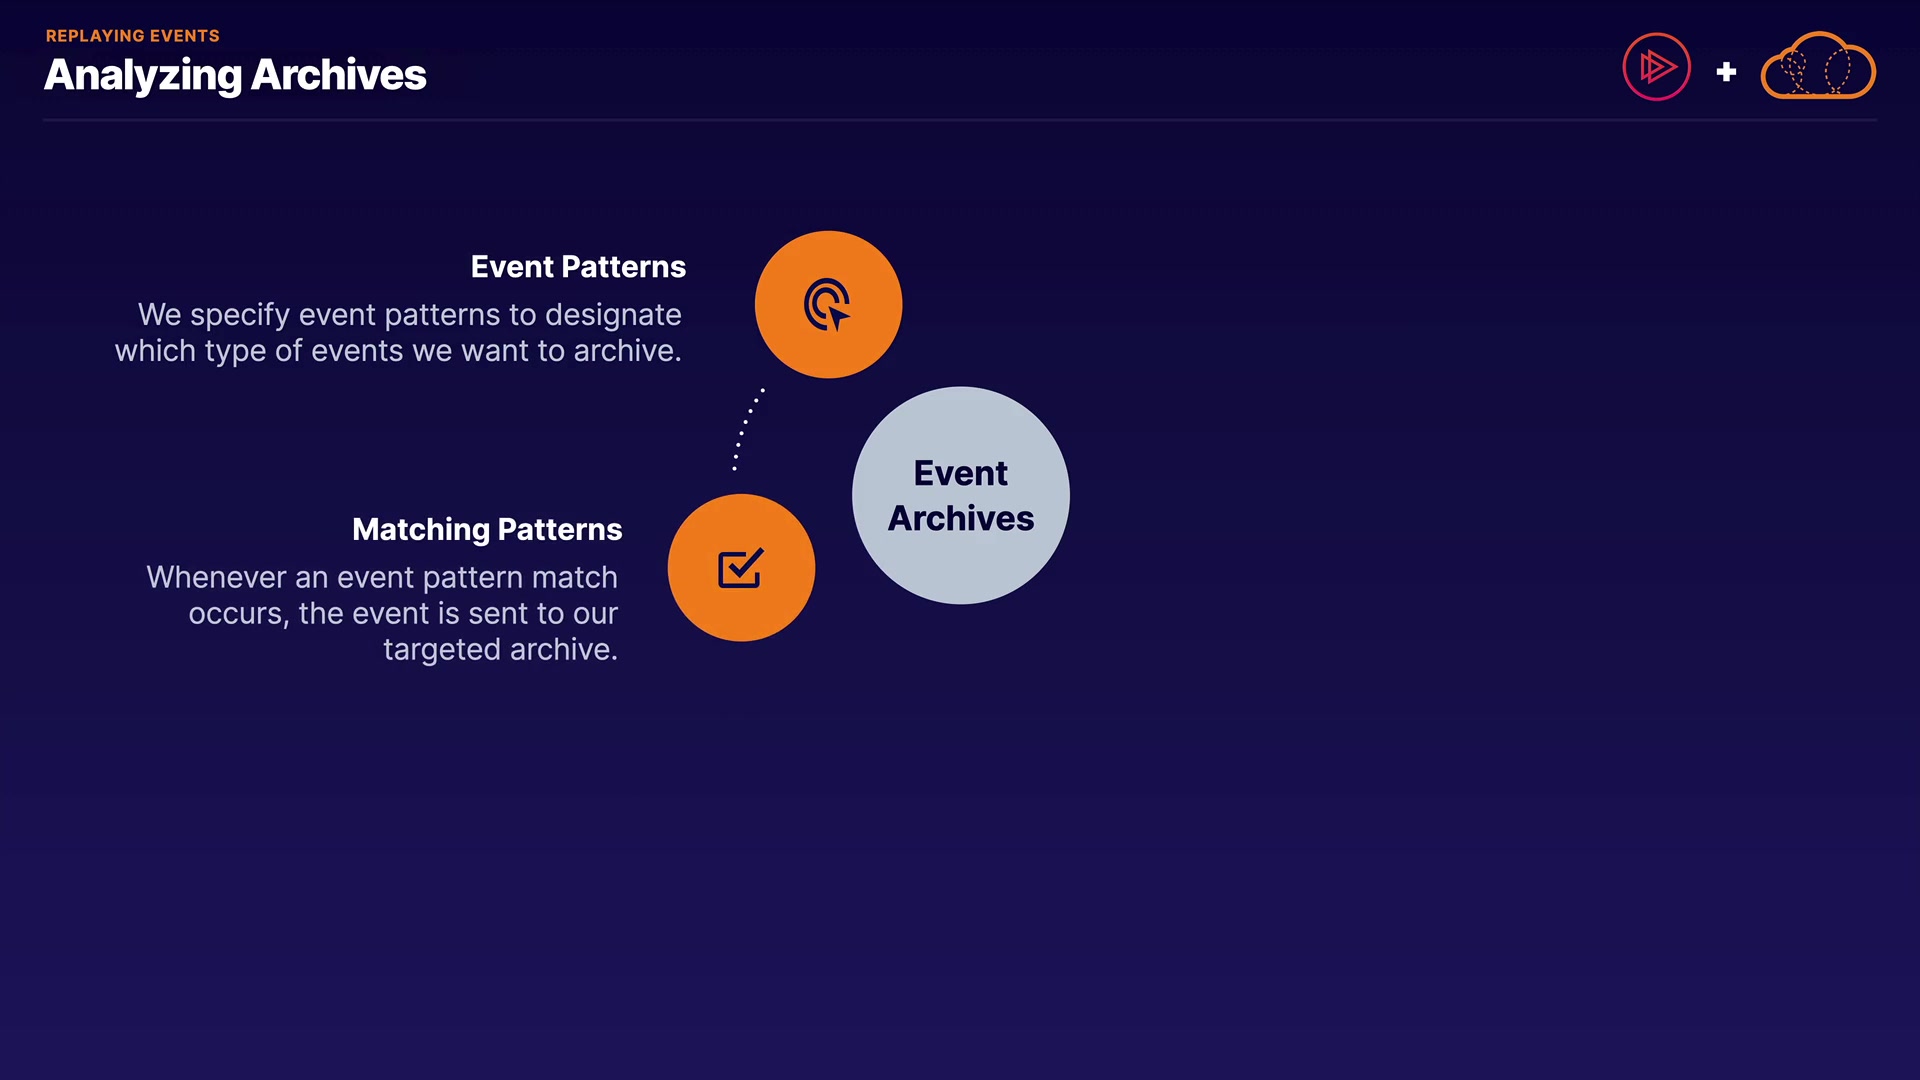The image size is (1920, 1080).
Task: Click the word 'Event' inside the gray circle
Action: 960,474
